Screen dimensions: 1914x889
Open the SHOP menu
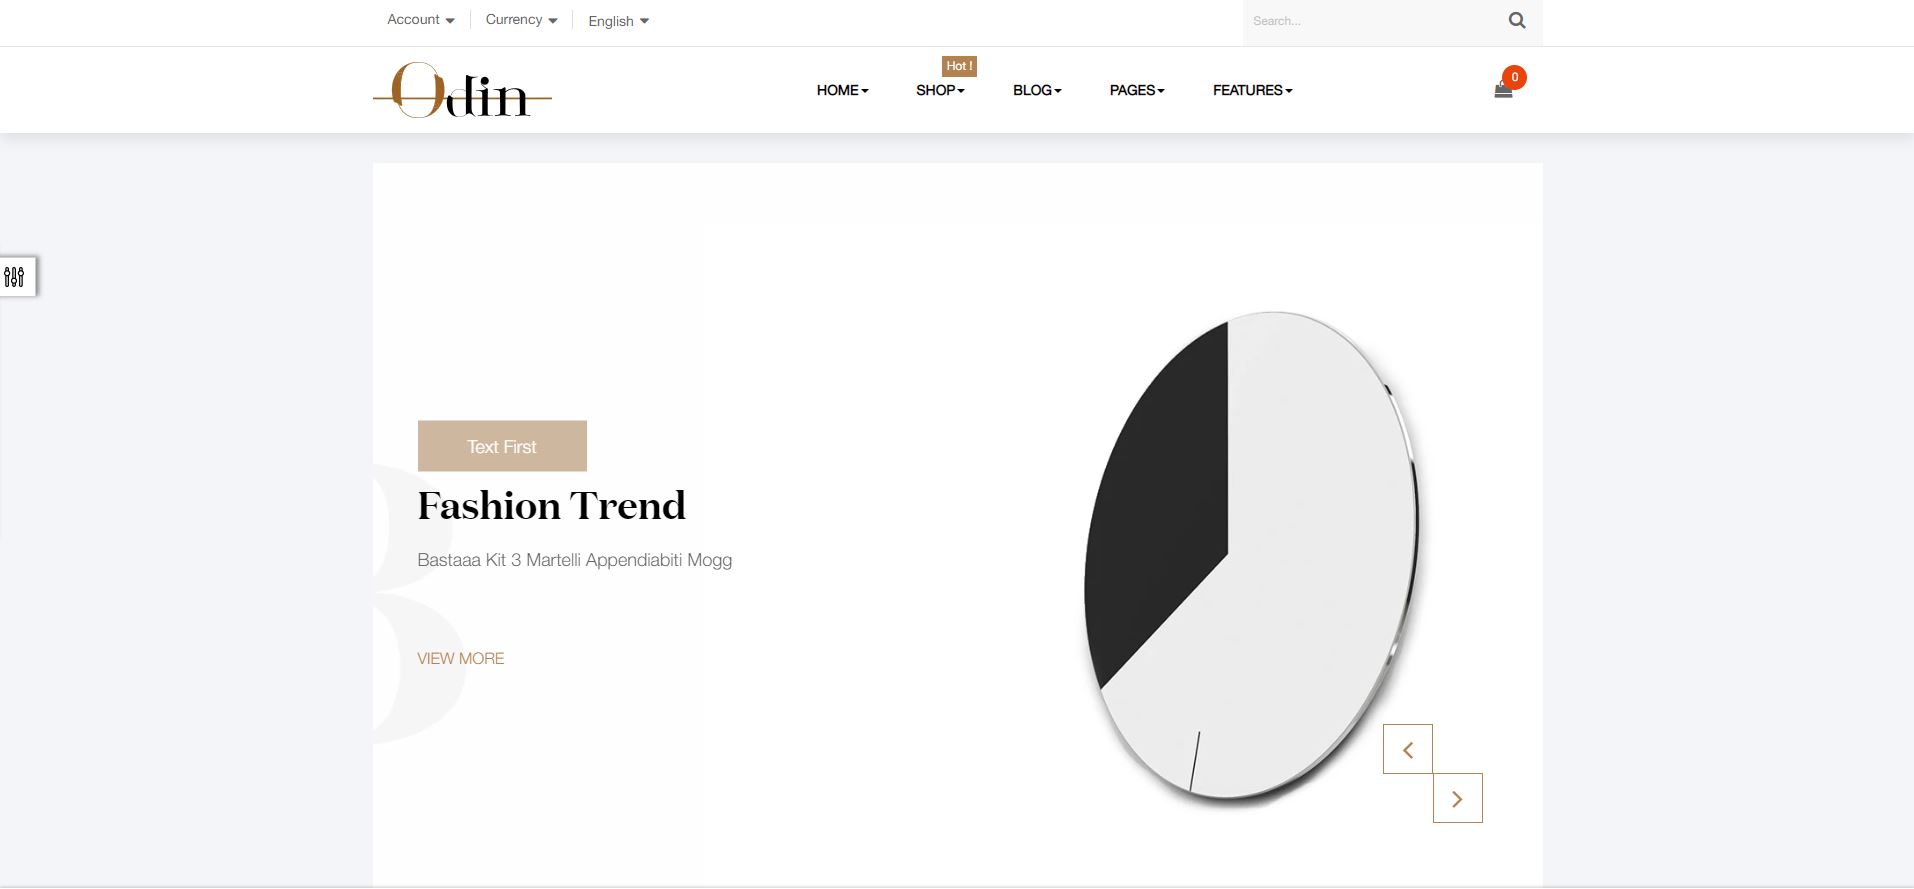(x=940, y=90)
